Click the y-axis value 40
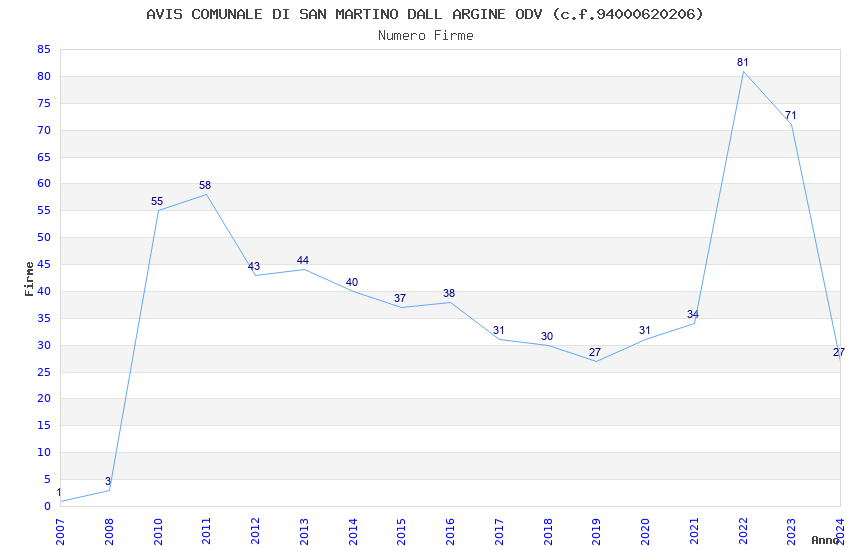The height and width of the screenshot is (550, 850). (44, 292)
